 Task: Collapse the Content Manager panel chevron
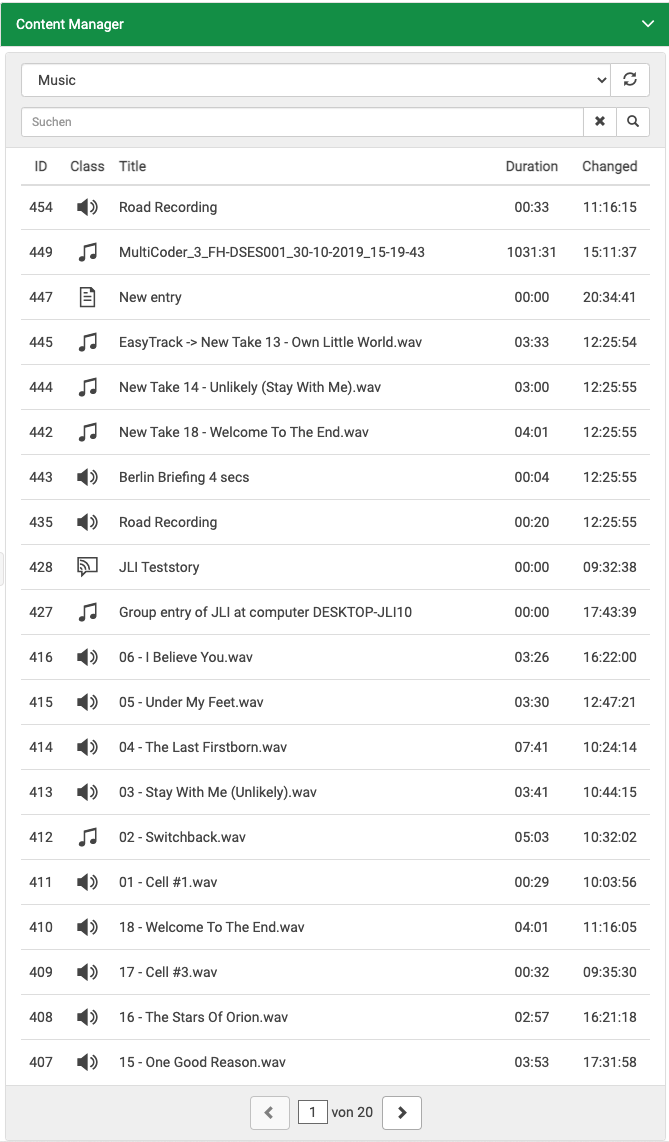coord(647,24)
